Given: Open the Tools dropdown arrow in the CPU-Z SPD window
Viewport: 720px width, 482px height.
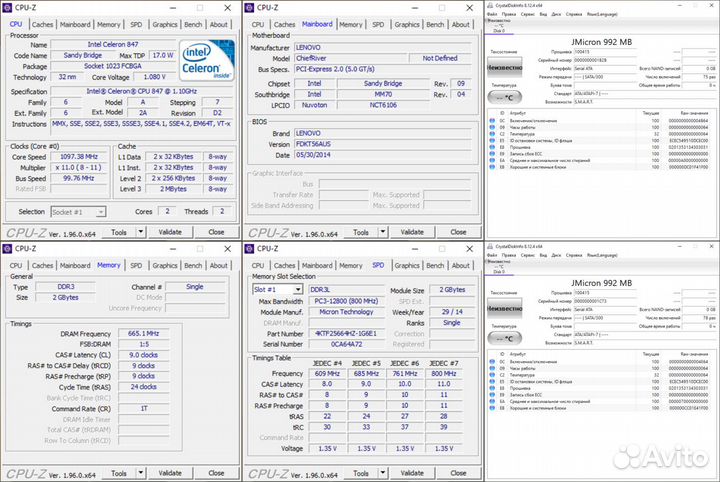Looking at the screenshot, I should (x=383, y=473).
